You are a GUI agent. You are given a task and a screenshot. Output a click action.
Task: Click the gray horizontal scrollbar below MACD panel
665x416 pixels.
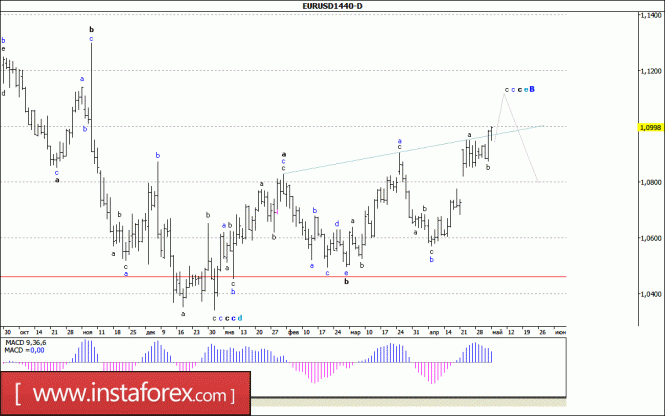click(408, 402)
